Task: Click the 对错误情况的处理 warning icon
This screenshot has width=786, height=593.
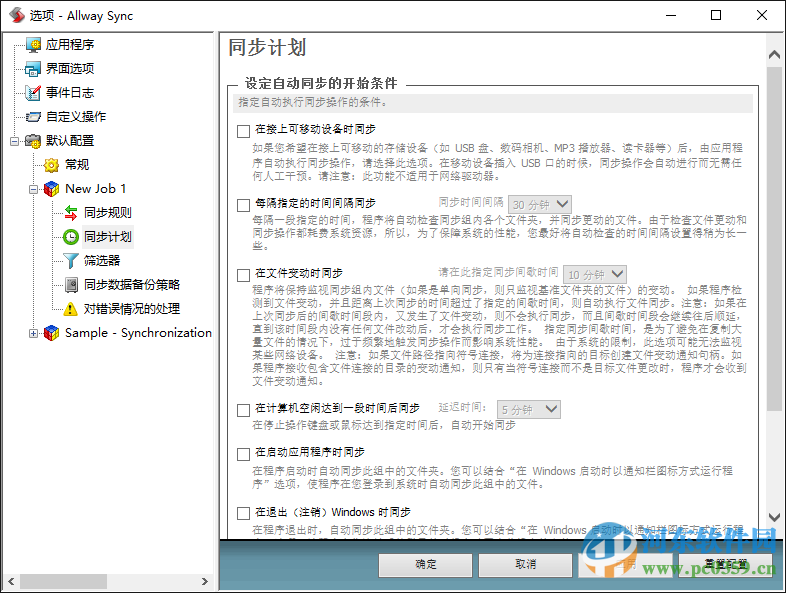Action: pos(71,309)
